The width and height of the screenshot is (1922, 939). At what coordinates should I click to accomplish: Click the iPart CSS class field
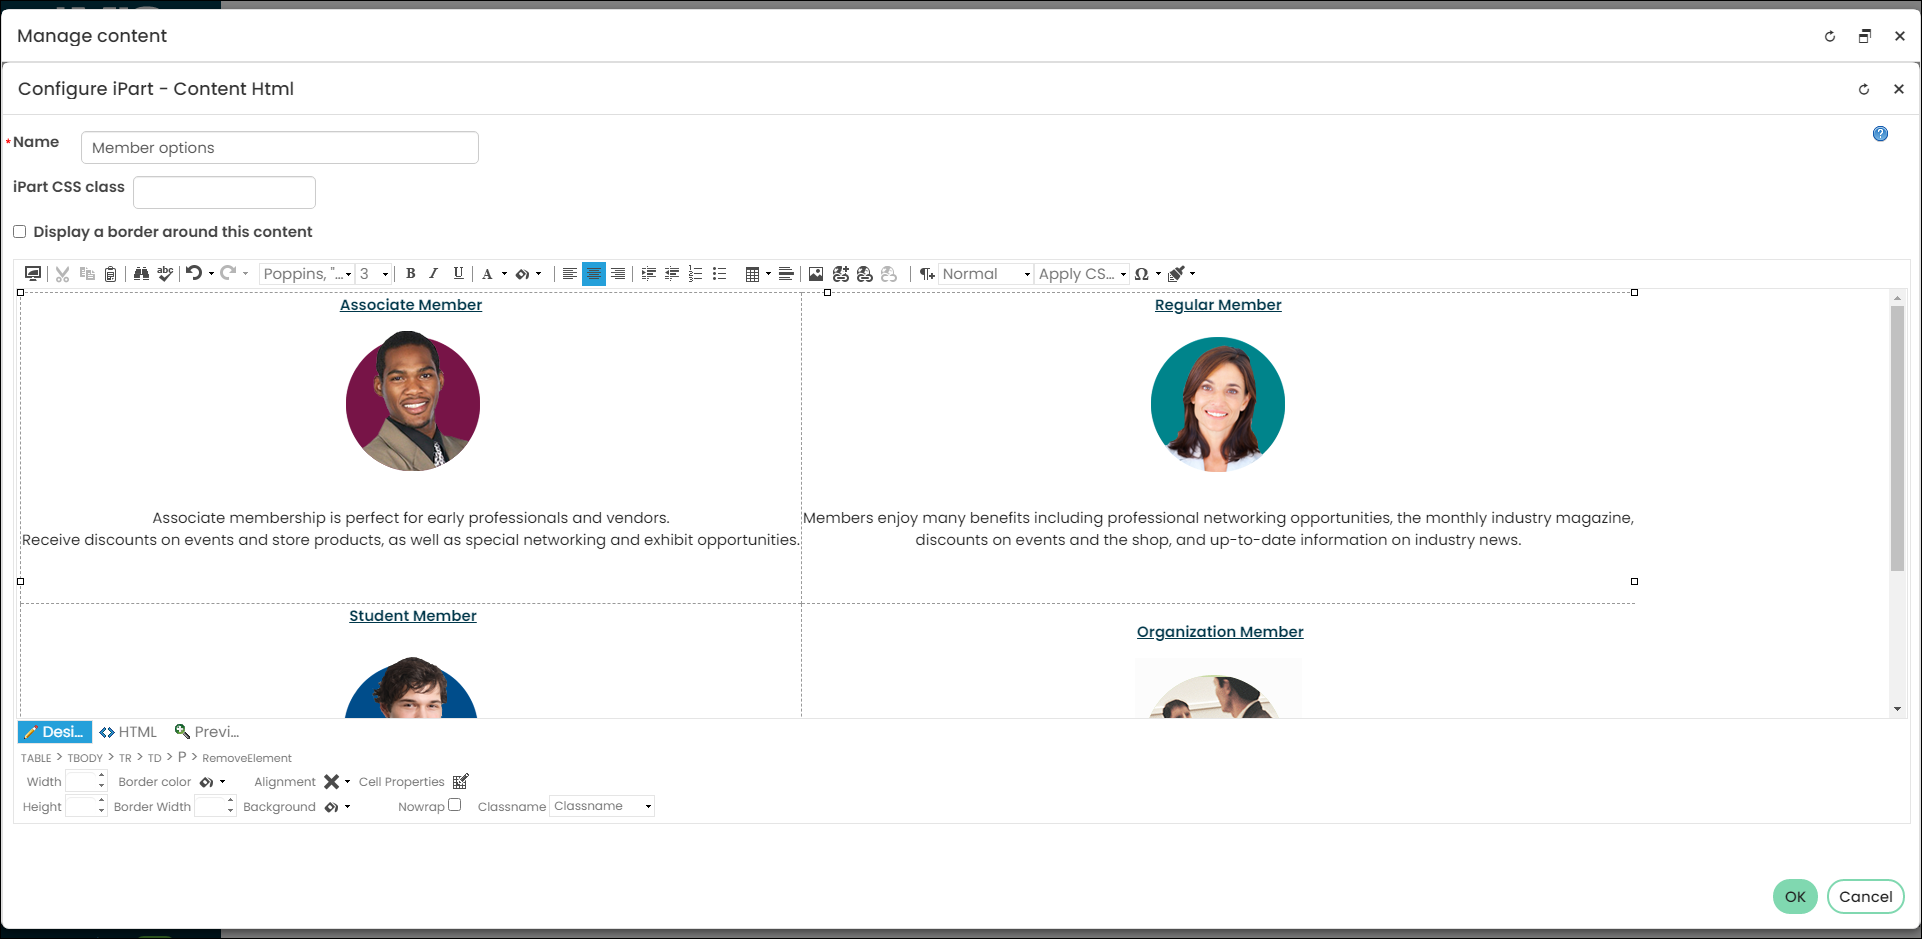coord(224,192)
